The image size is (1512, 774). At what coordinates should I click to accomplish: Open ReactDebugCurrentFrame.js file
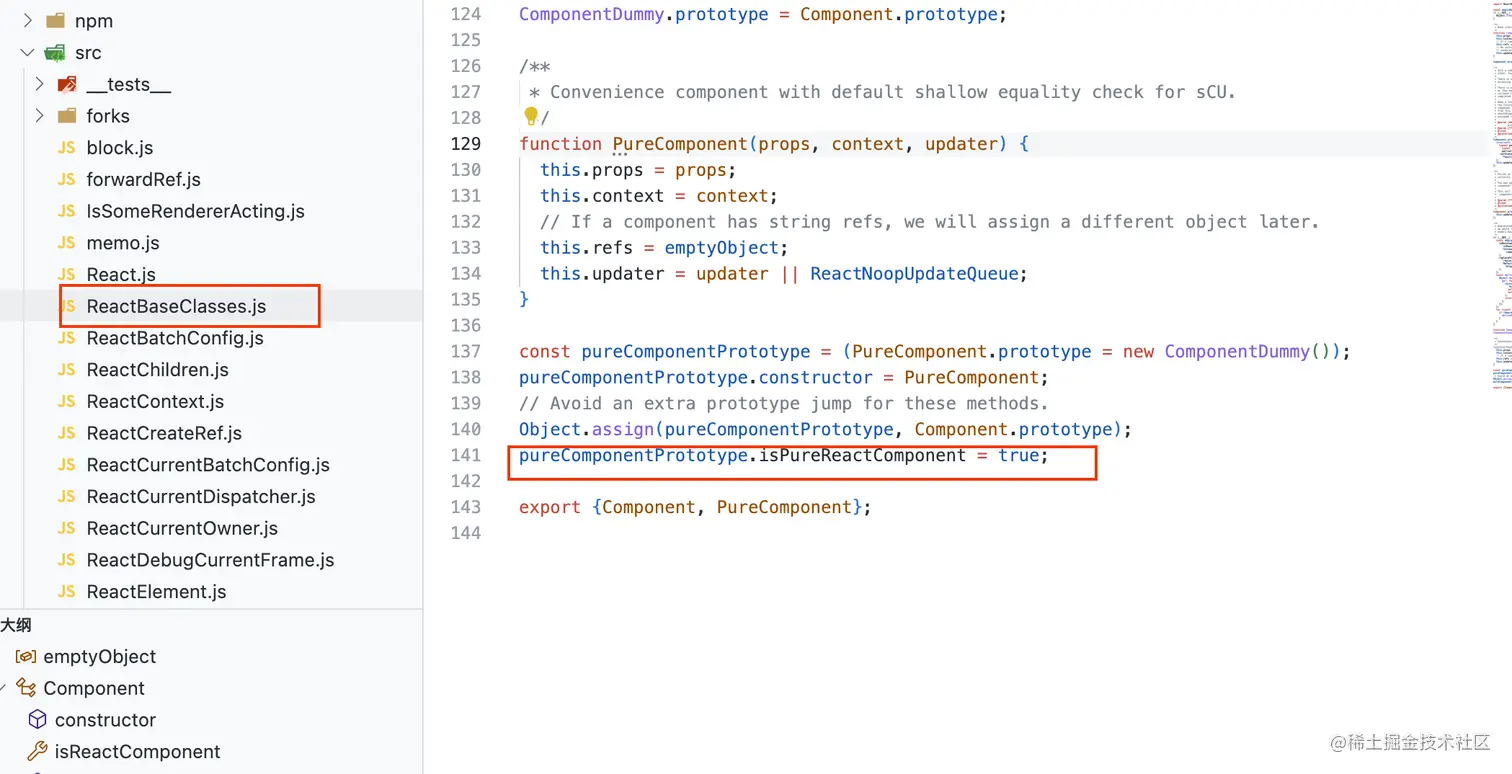[x=211, y=560]
